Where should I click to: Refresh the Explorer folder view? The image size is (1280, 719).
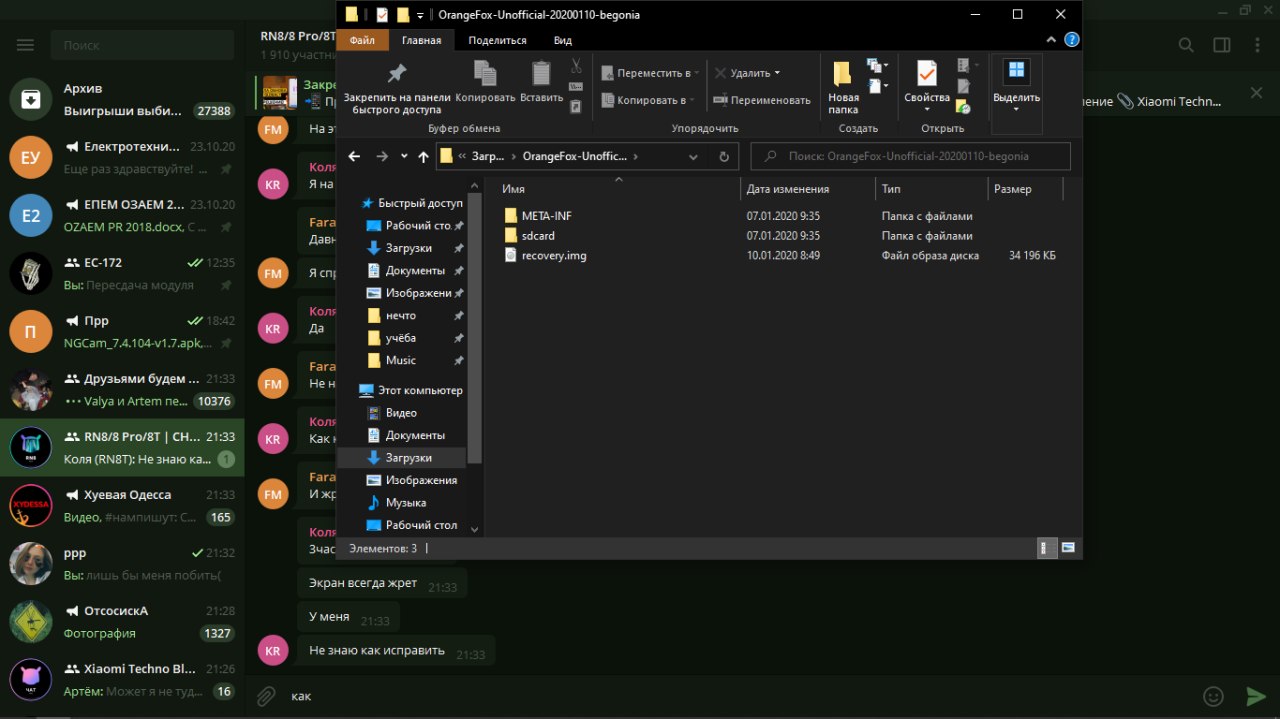[x=724, y=156]
